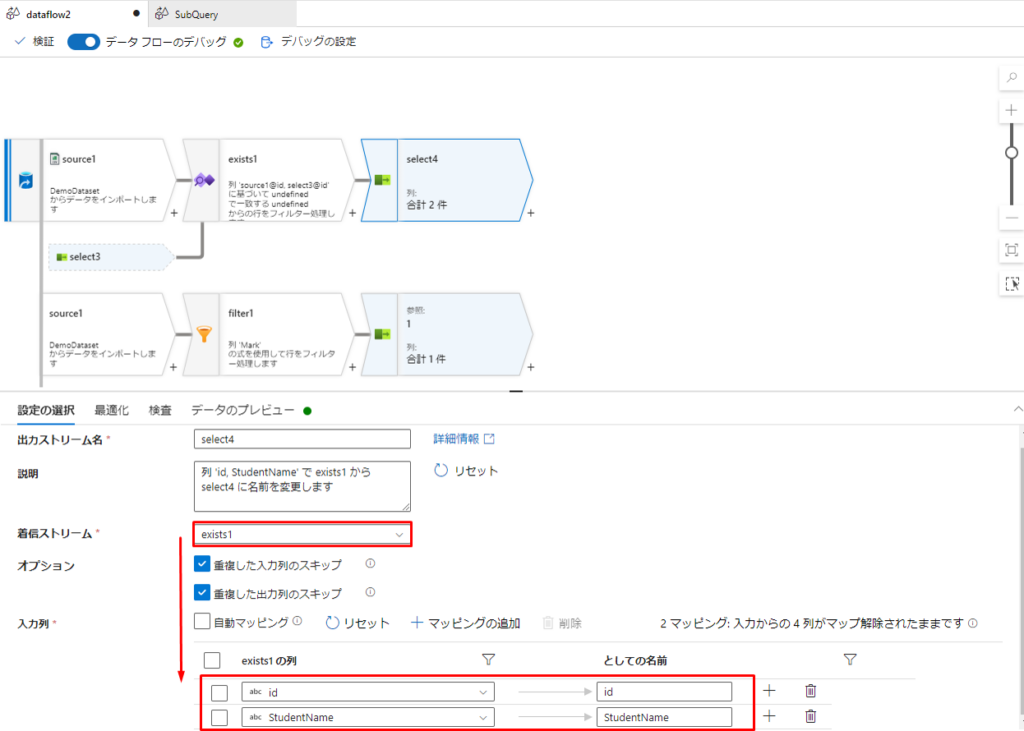Click the exists transformation icon of exists1

[x=204, y=180]
